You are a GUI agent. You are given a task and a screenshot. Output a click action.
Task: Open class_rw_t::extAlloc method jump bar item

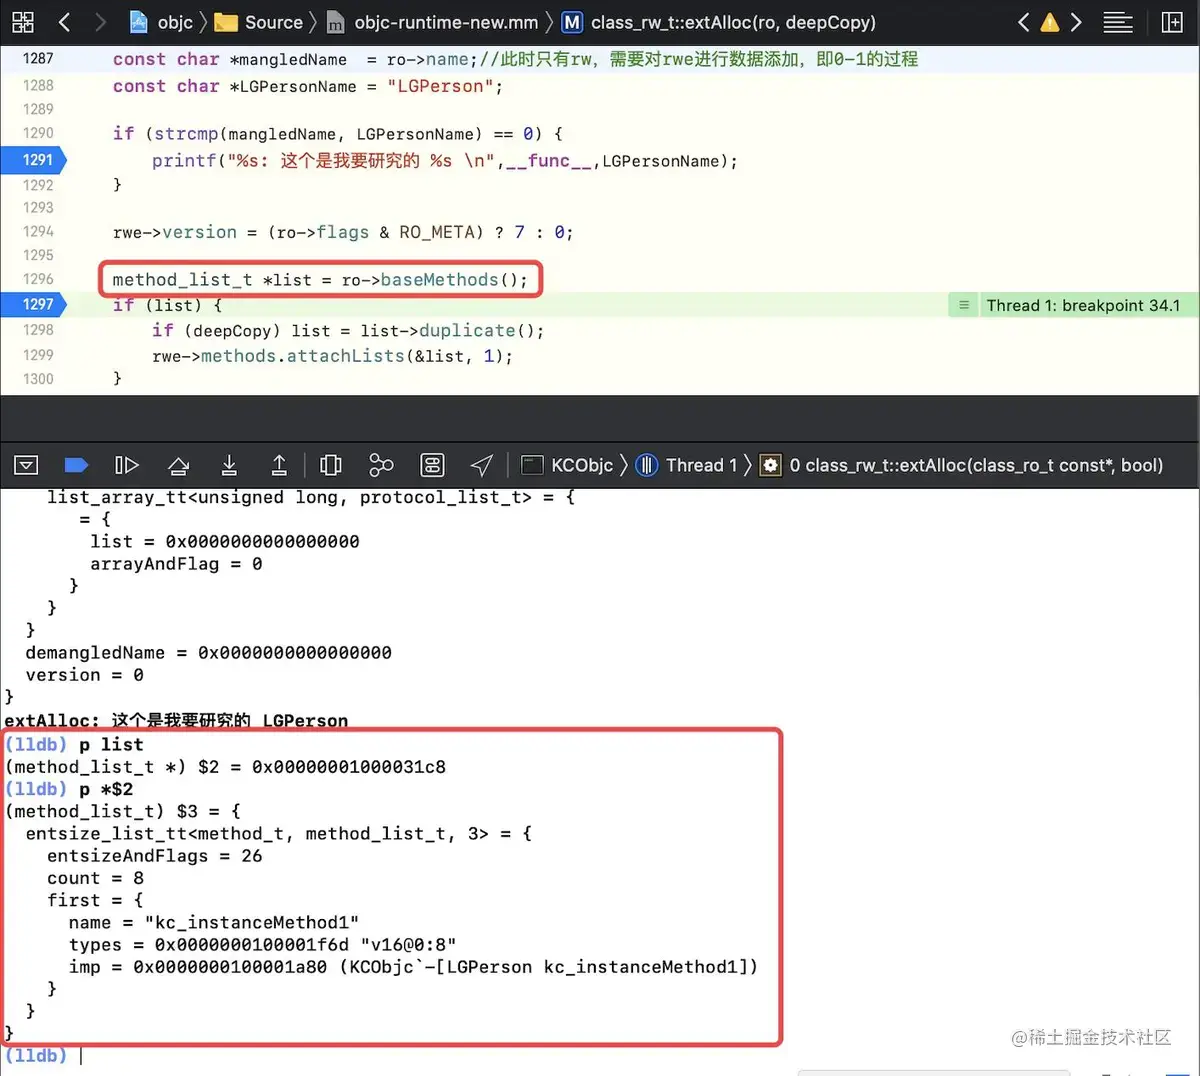click(718, 22)
